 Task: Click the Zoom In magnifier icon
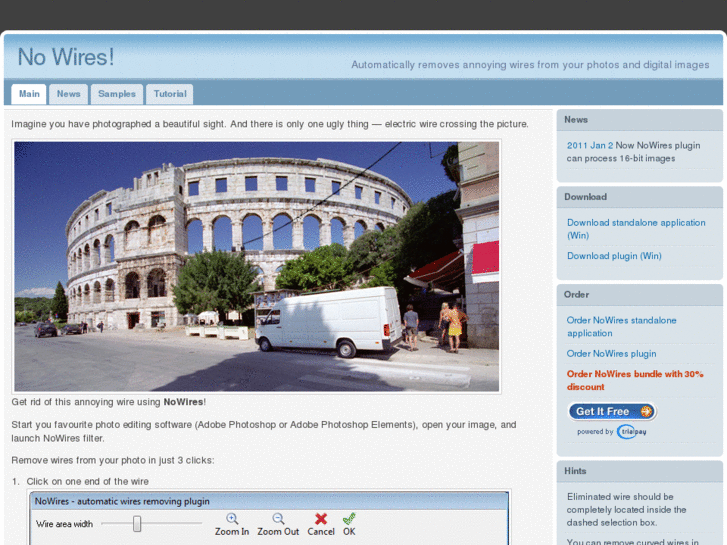pyautogui.click(x=232, y=519)
